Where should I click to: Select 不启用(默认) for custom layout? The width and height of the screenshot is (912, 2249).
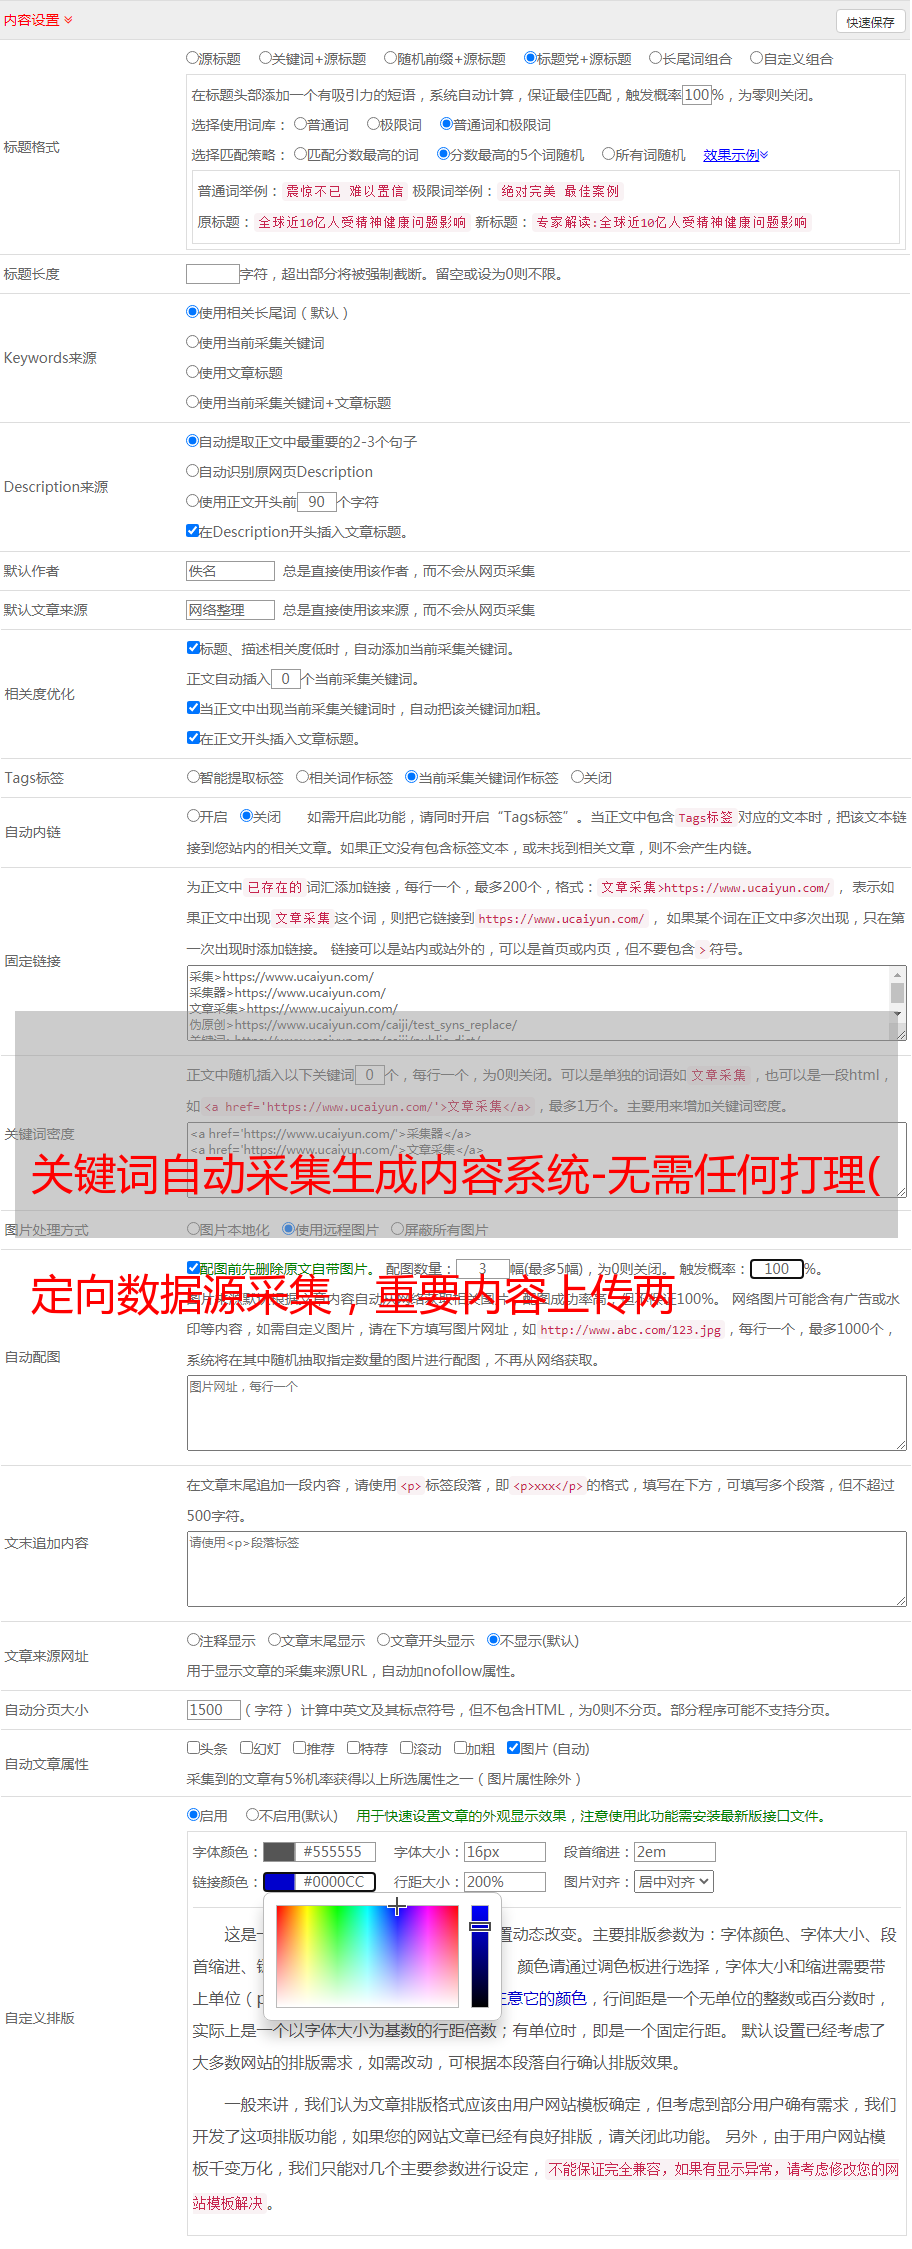pyautogui.click(x=252, y=1815)
